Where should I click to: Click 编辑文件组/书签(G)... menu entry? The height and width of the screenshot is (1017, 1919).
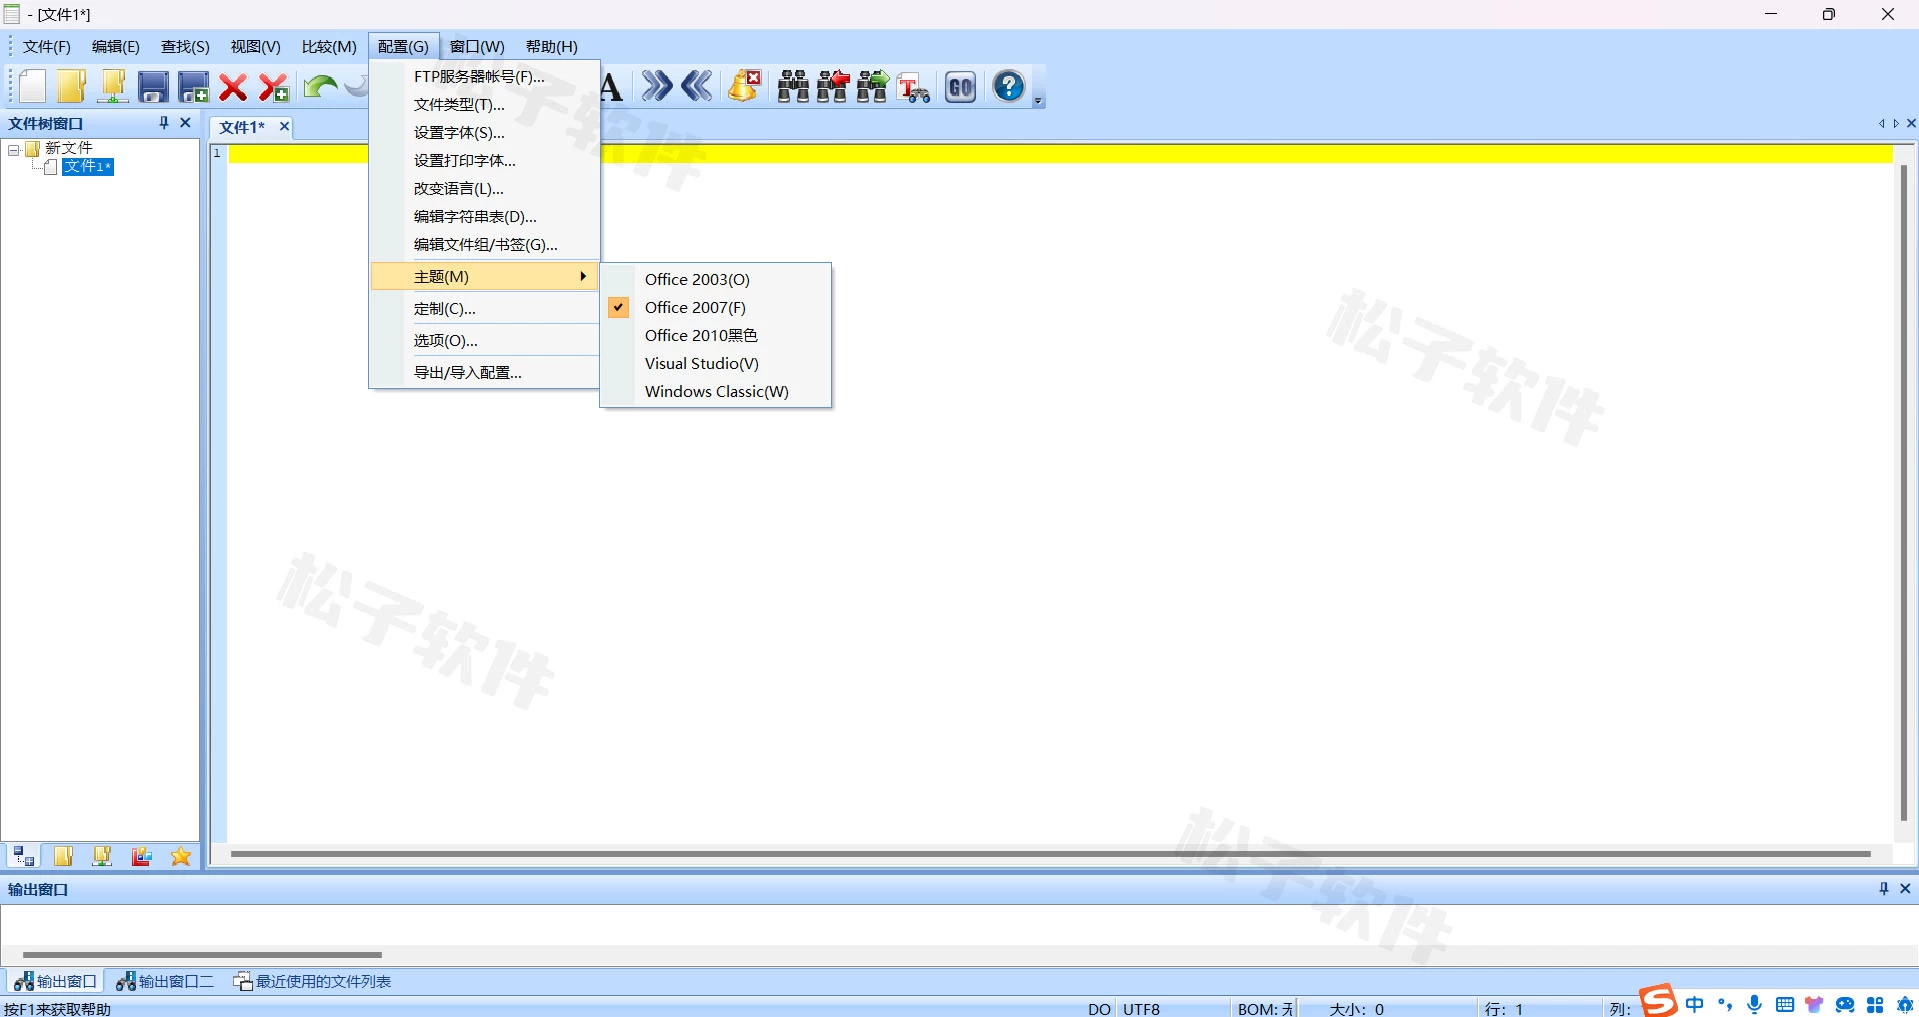point(485,244)
